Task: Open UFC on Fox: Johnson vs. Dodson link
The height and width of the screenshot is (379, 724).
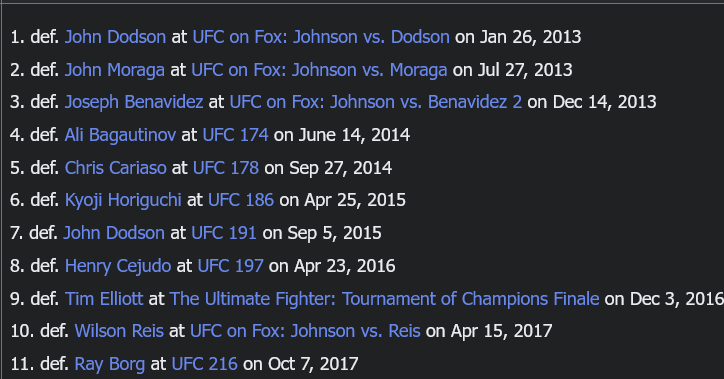Action: [x=321, y=37]
